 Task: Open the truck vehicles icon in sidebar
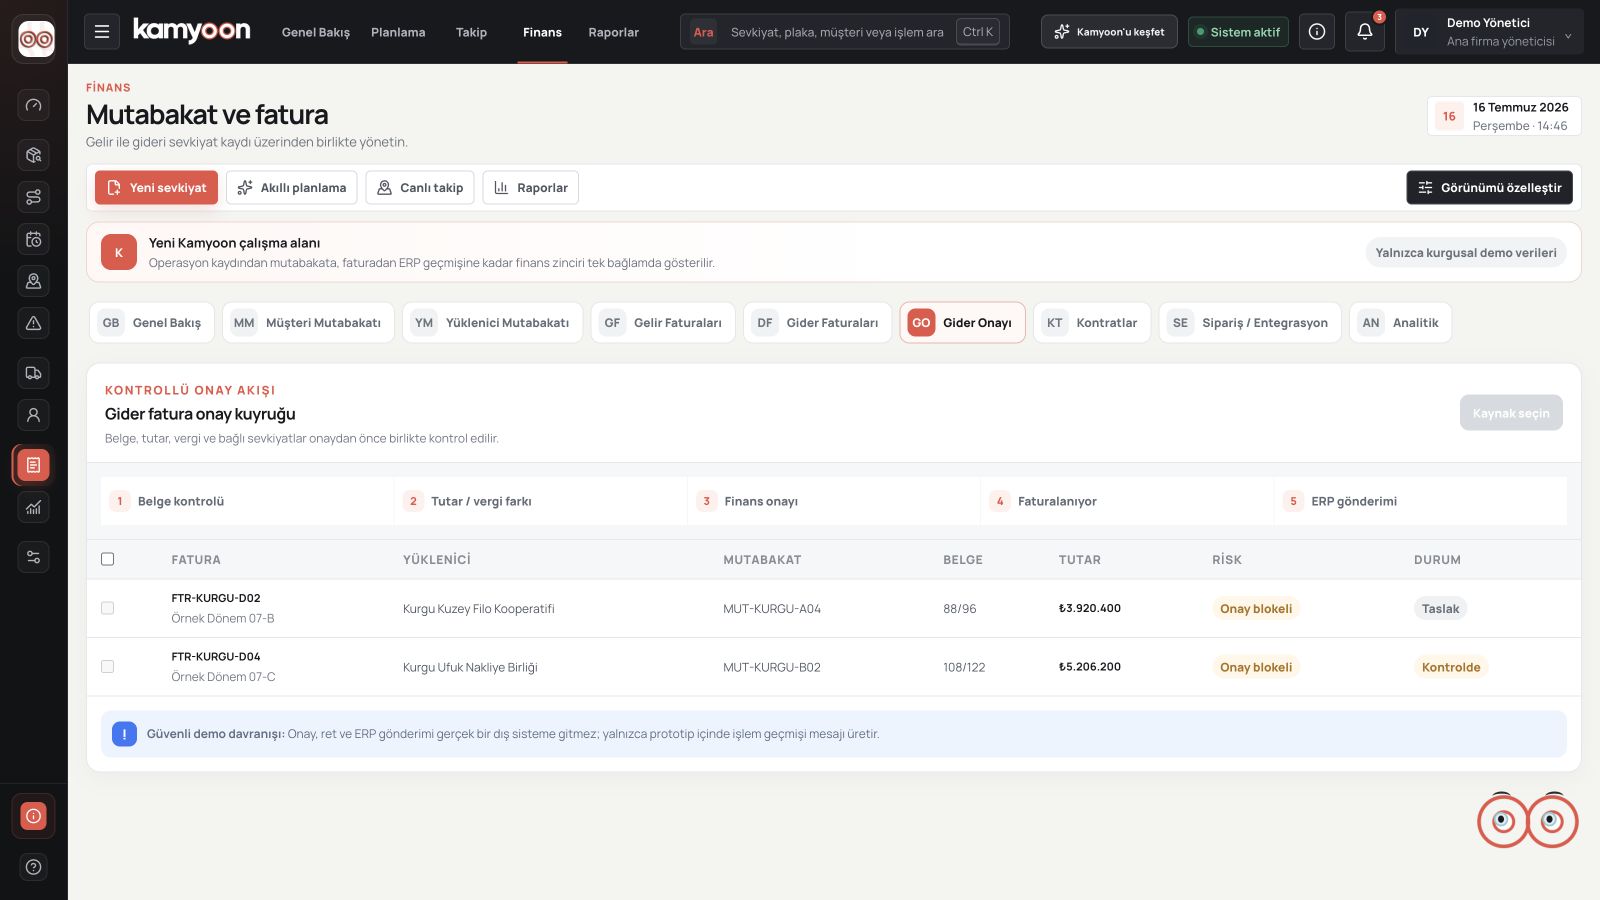coord(33,373)
